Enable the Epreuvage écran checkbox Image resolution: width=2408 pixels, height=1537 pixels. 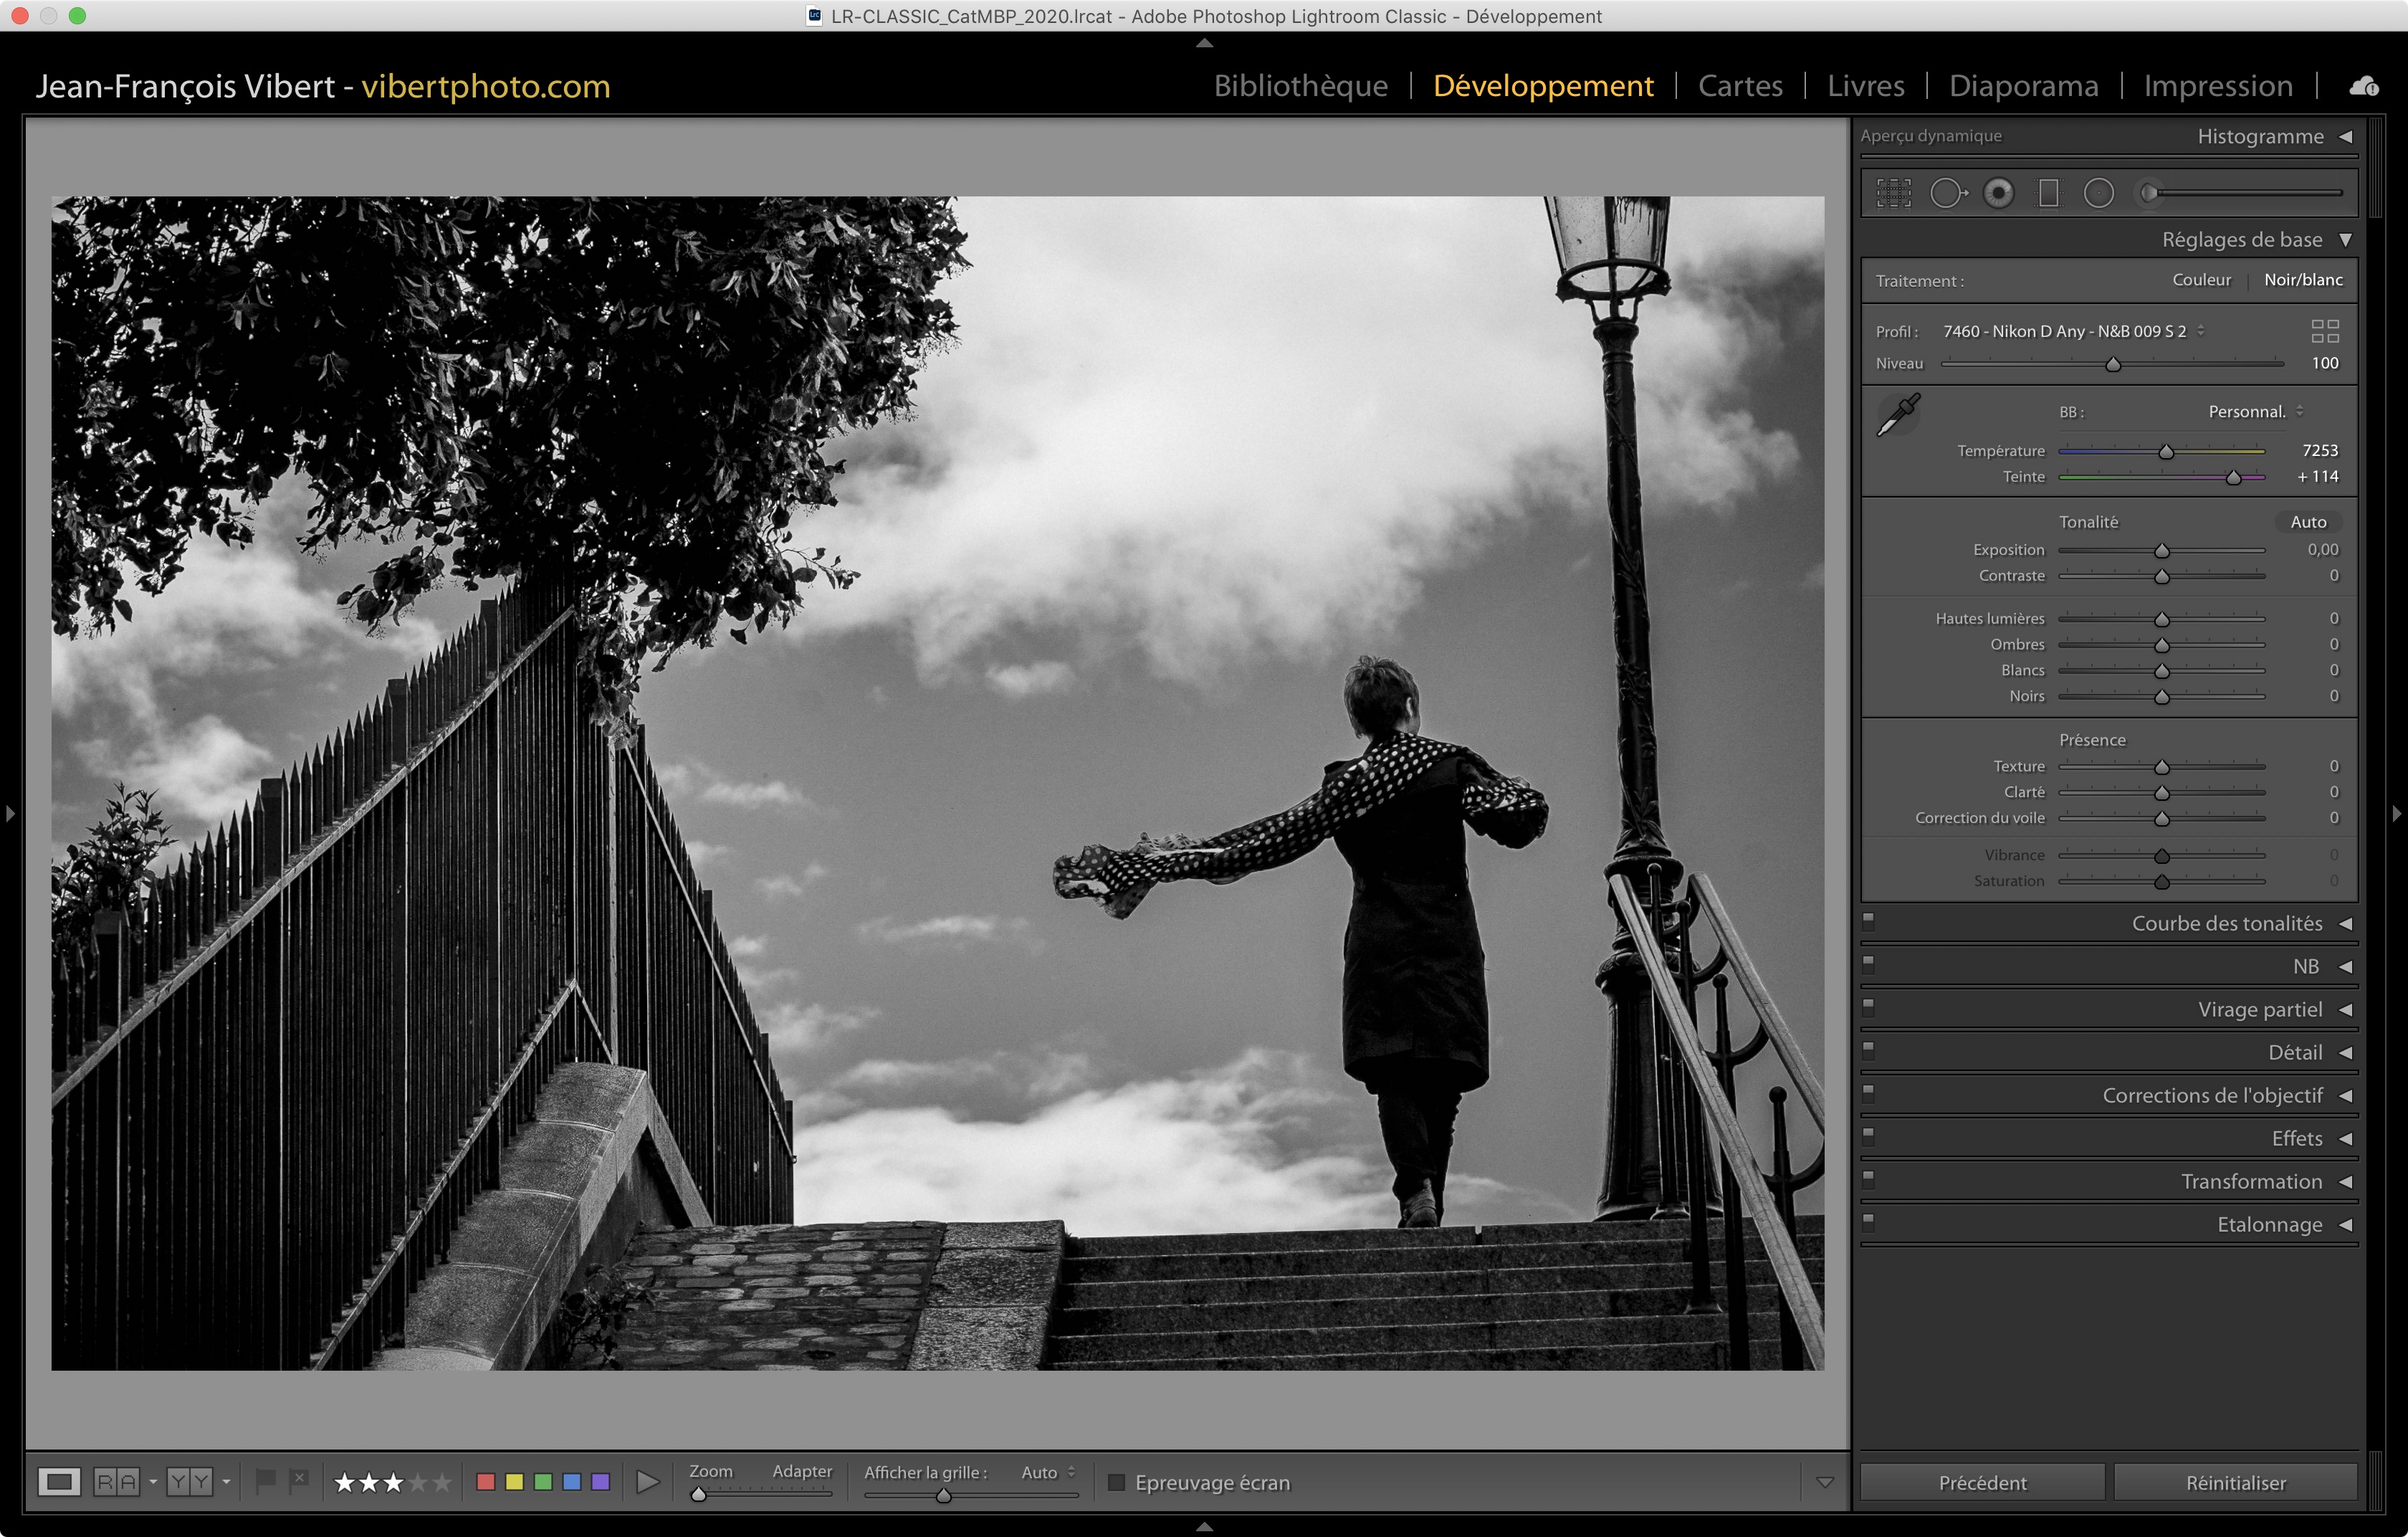1117,1482
